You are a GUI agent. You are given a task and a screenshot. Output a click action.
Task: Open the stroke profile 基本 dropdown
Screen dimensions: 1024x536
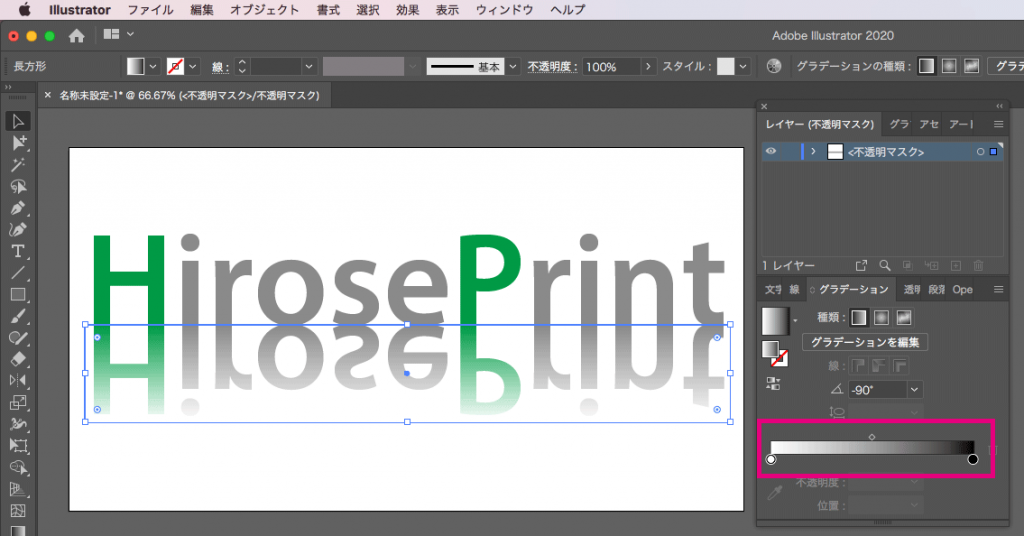tap(513, 67)
